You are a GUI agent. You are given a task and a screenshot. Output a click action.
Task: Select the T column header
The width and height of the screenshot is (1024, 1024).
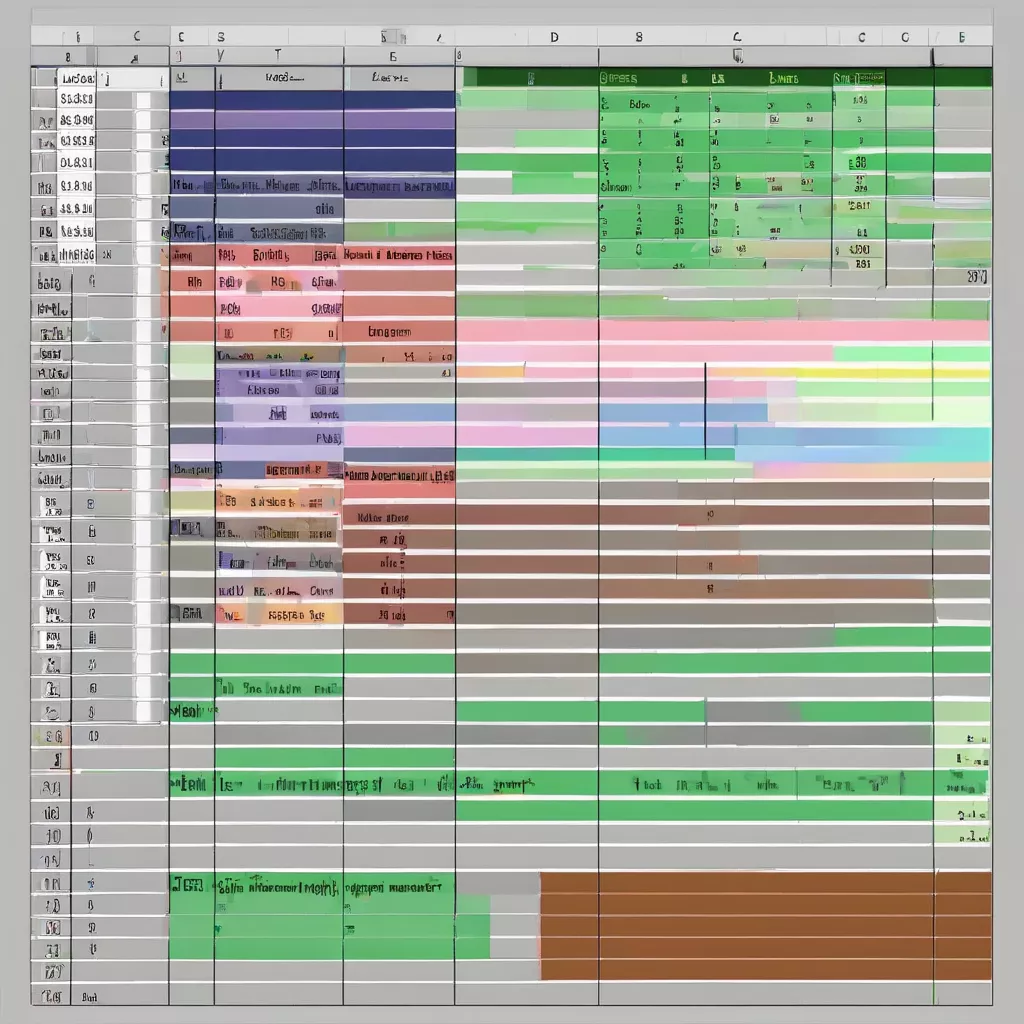point(278,57)
